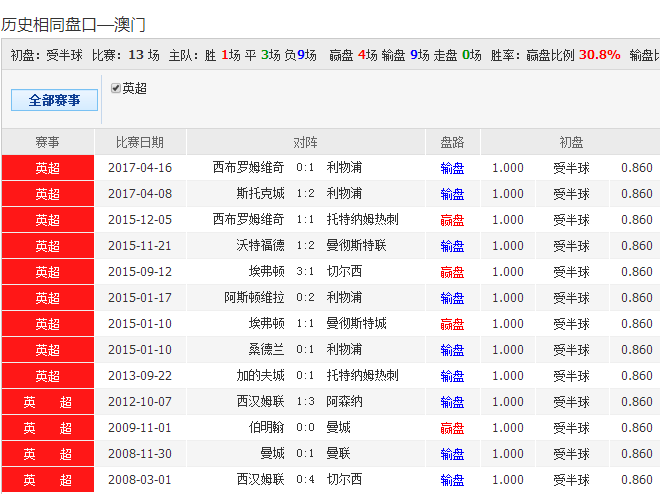Click 输盘 result in the 2017-04-16 row
660x494 pixels.
(x=452, y=168)
